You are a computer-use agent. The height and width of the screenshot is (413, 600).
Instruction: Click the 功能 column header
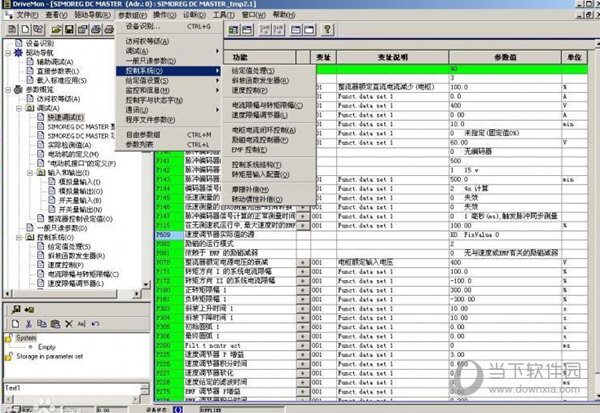tap(259, 57)
